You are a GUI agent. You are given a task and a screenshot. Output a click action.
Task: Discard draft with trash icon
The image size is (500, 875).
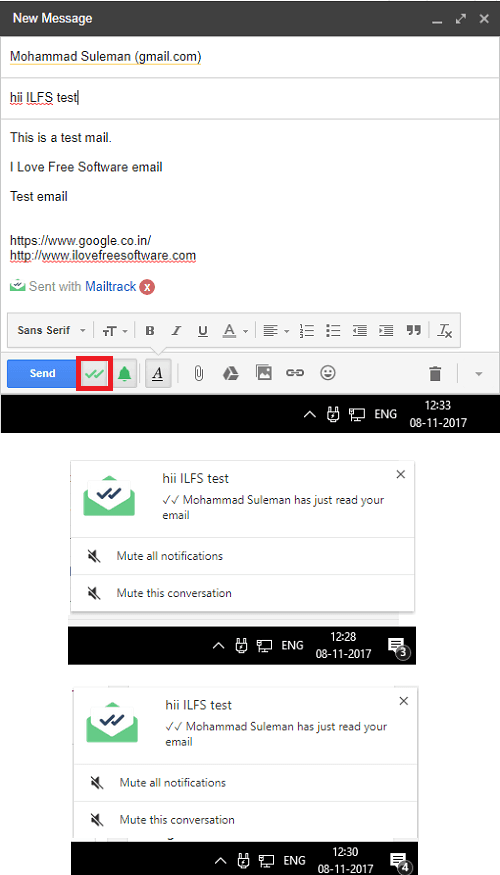click(x=435, y=373)
